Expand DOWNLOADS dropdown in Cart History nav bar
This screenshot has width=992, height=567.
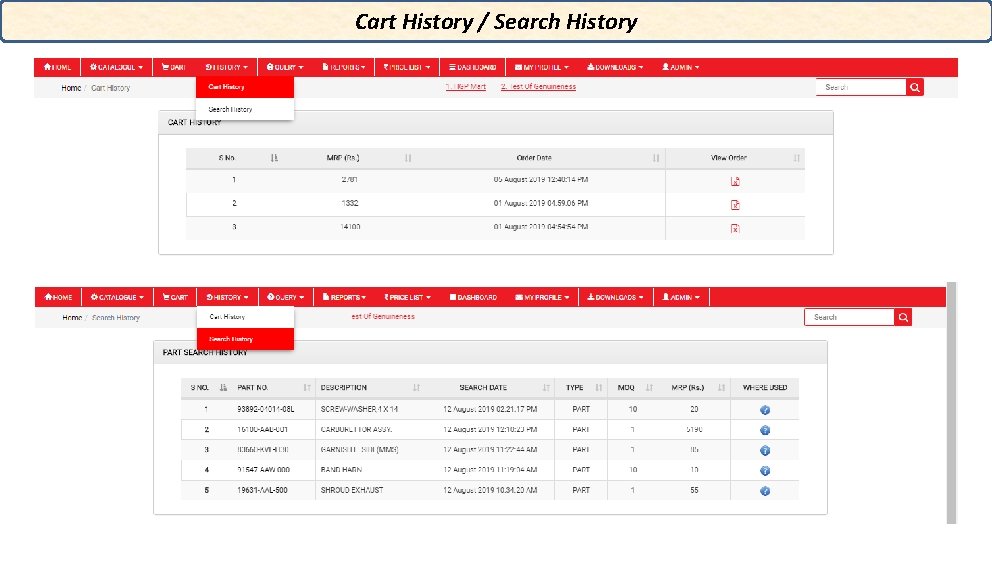pos(615,67)
